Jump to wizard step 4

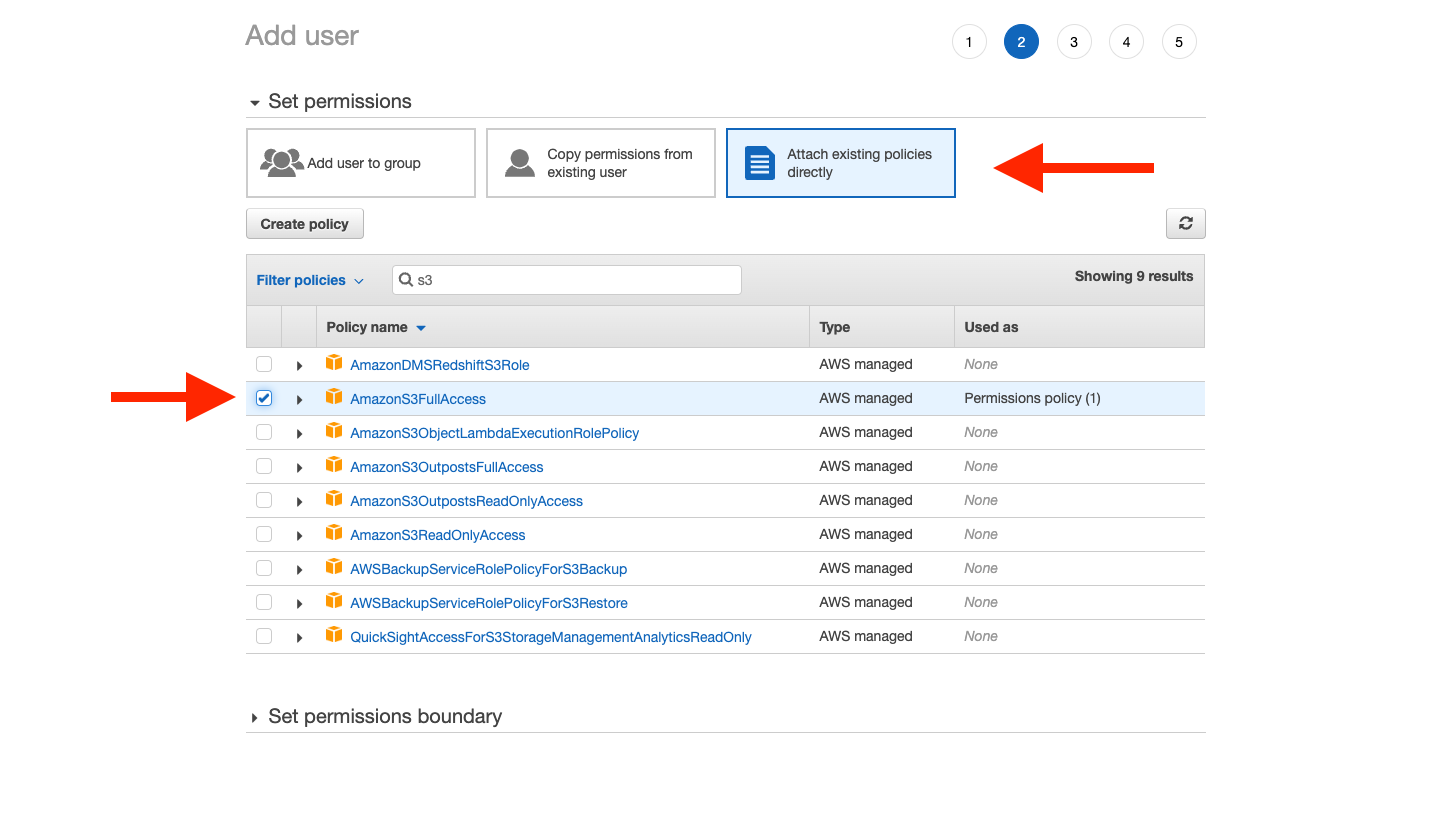click(1126, 42)
